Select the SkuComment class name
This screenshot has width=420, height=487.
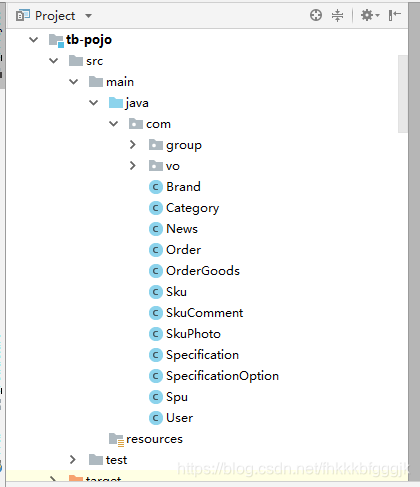click(205, 313)
